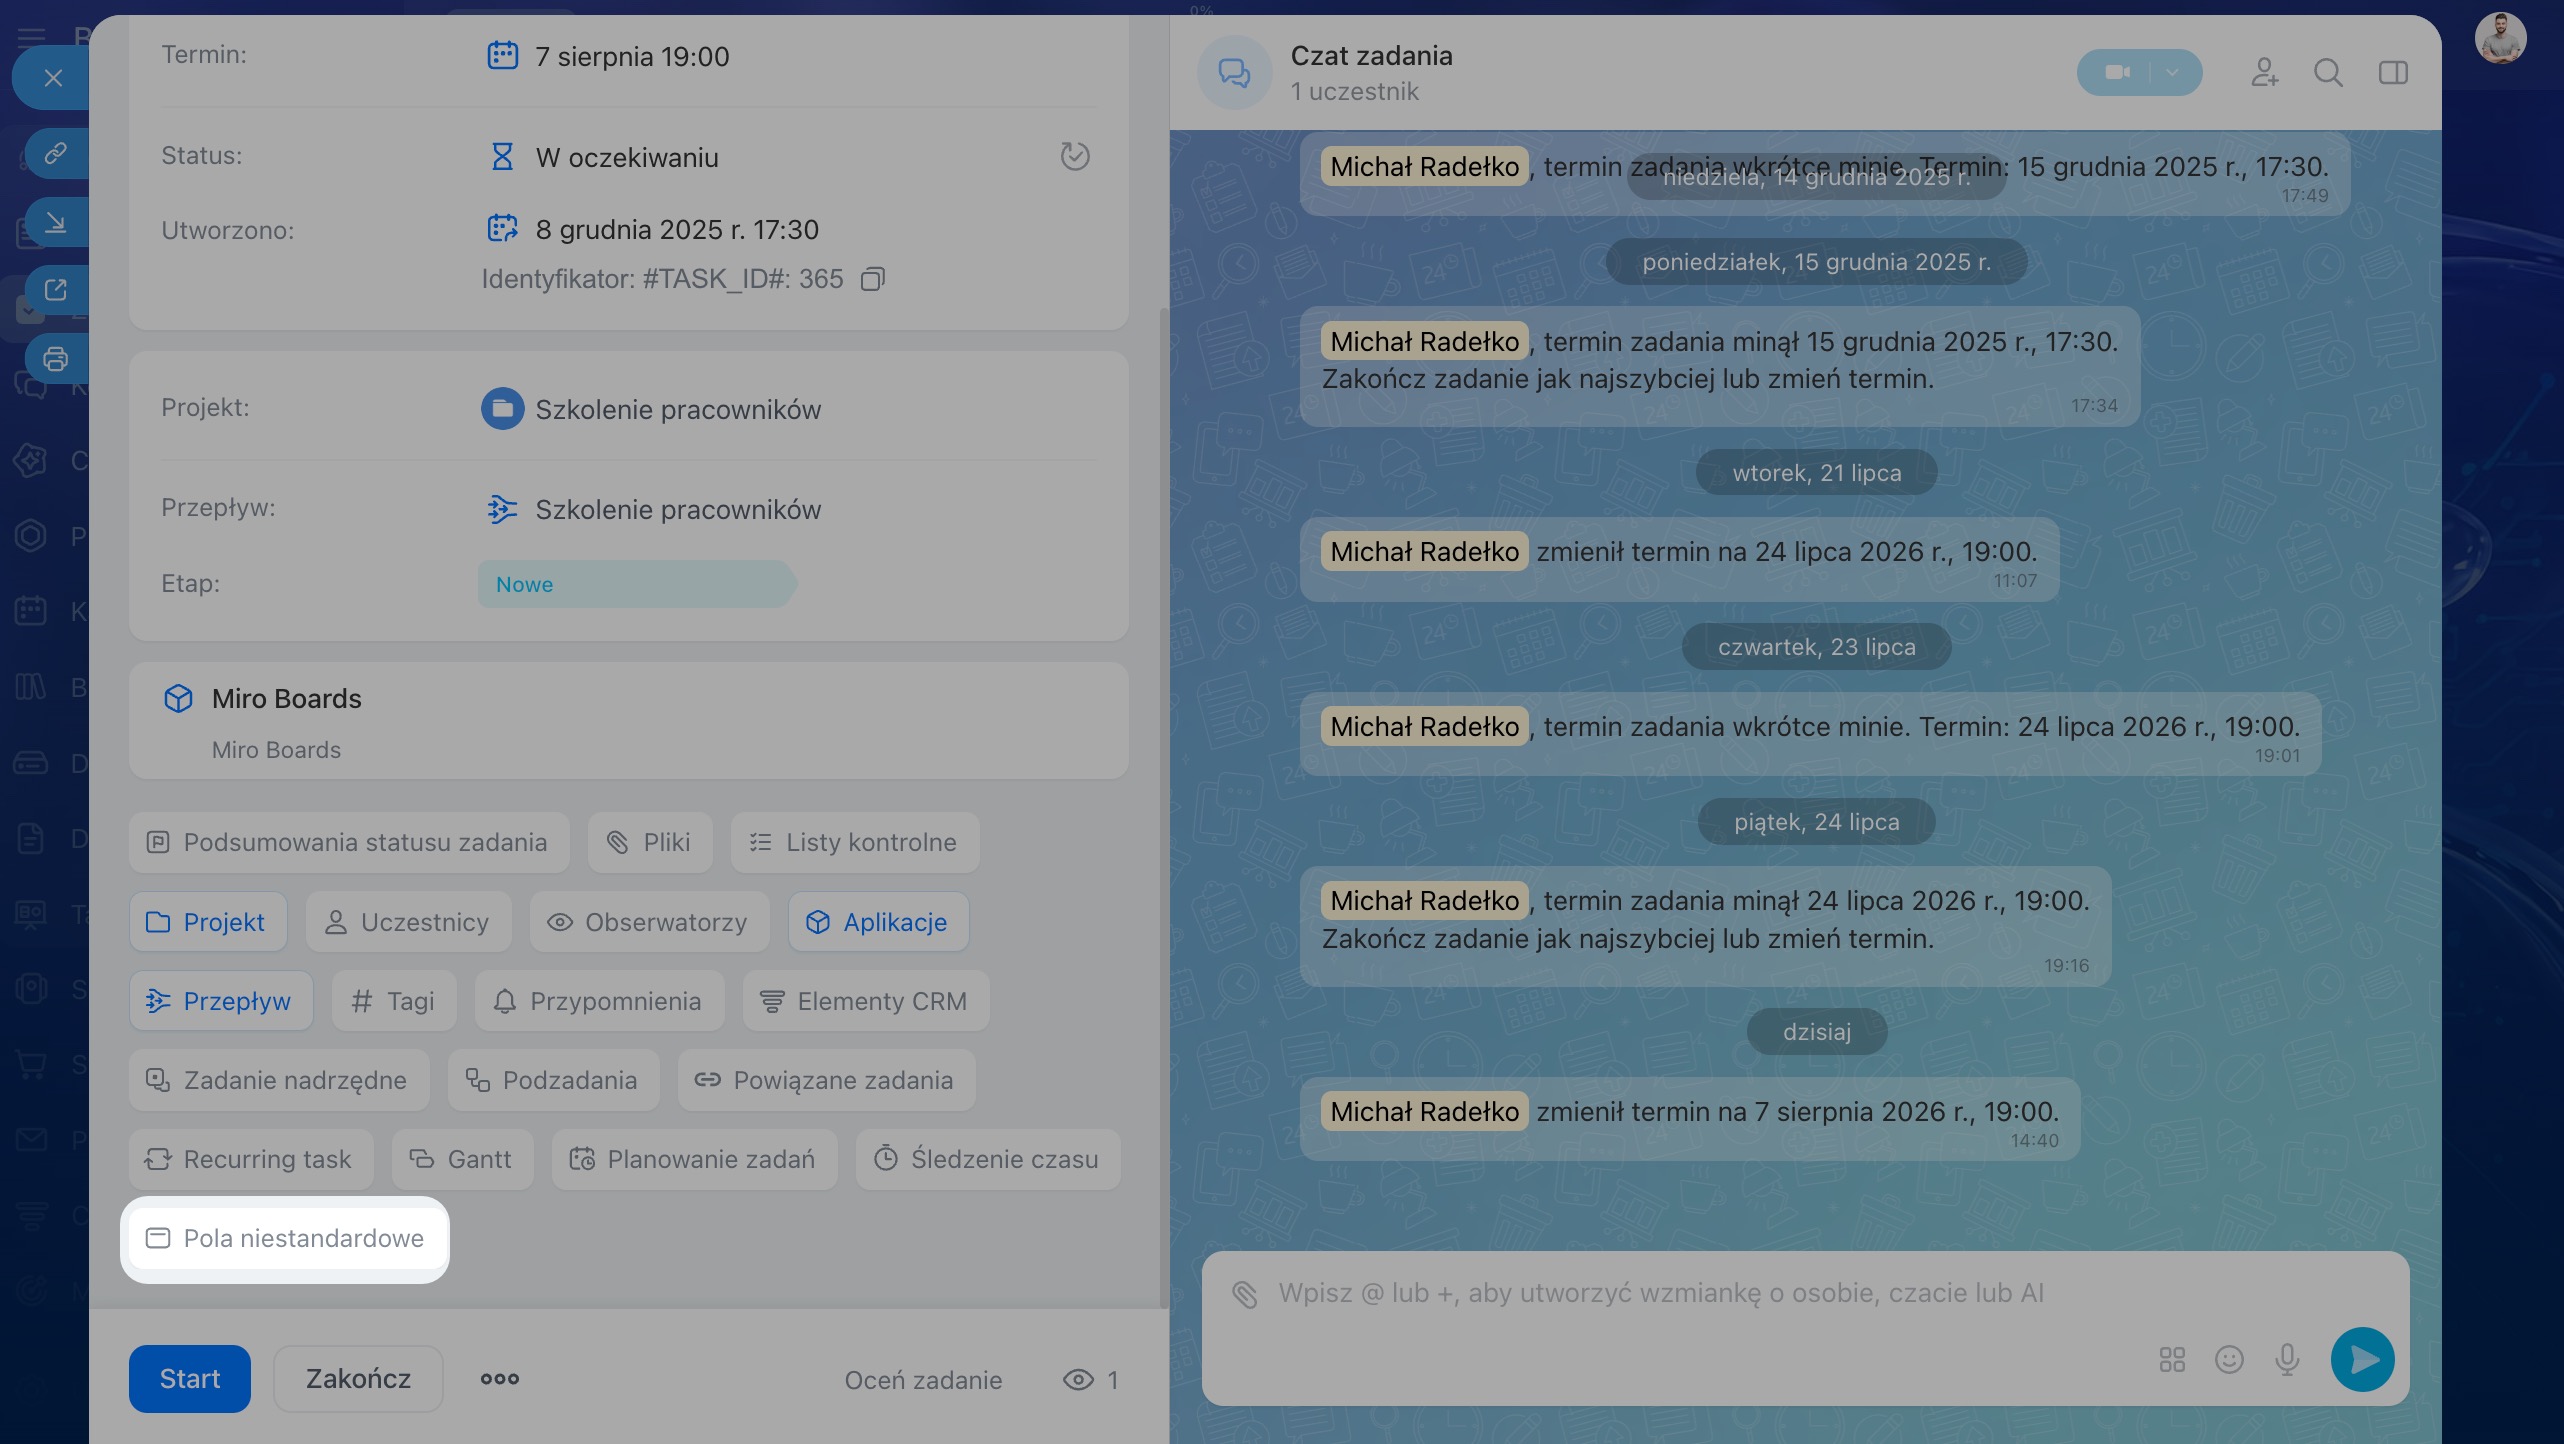The width and height of the screenshot is (2564, 1444).
Task: Open the Powiązane zadania chip
Action: coord(827,1080)
